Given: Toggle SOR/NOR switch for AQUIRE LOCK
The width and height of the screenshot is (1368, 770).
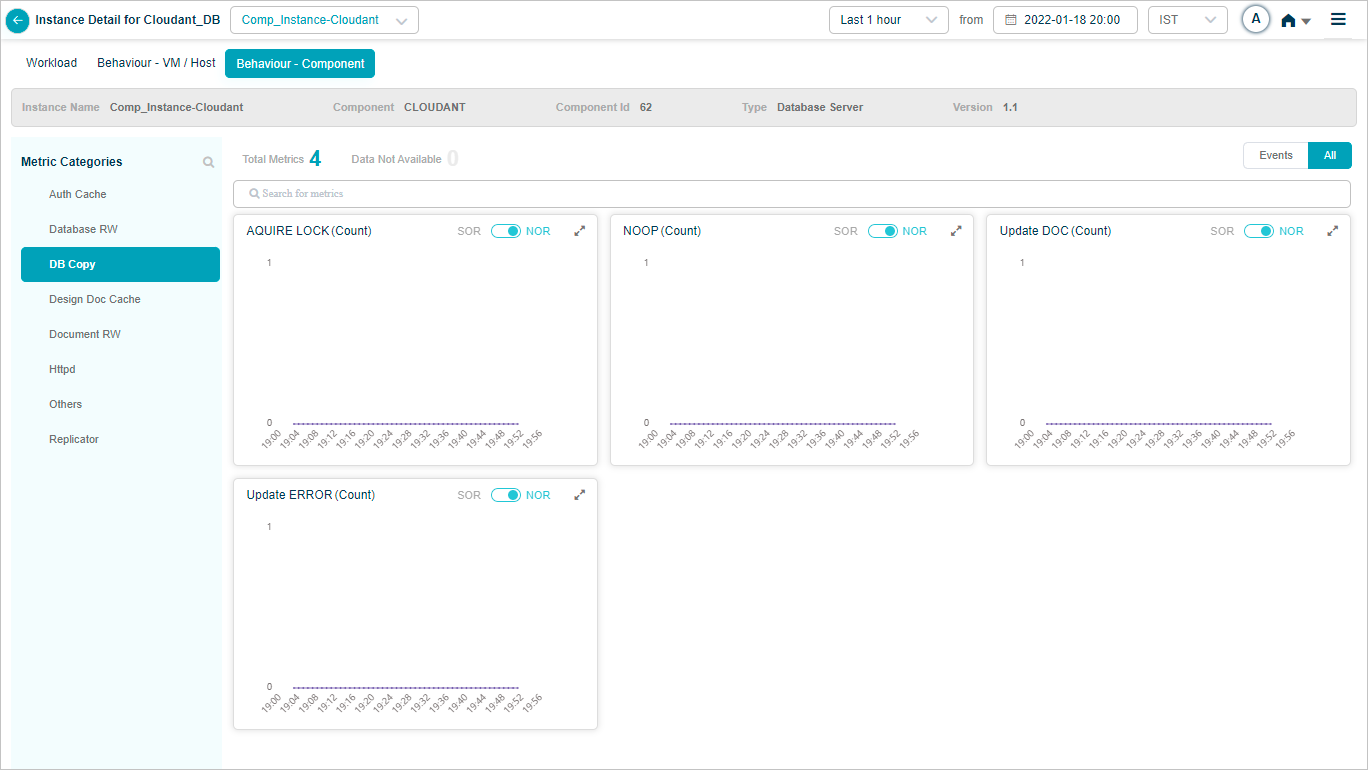Looking at the screenshot, I should [506, 231].
